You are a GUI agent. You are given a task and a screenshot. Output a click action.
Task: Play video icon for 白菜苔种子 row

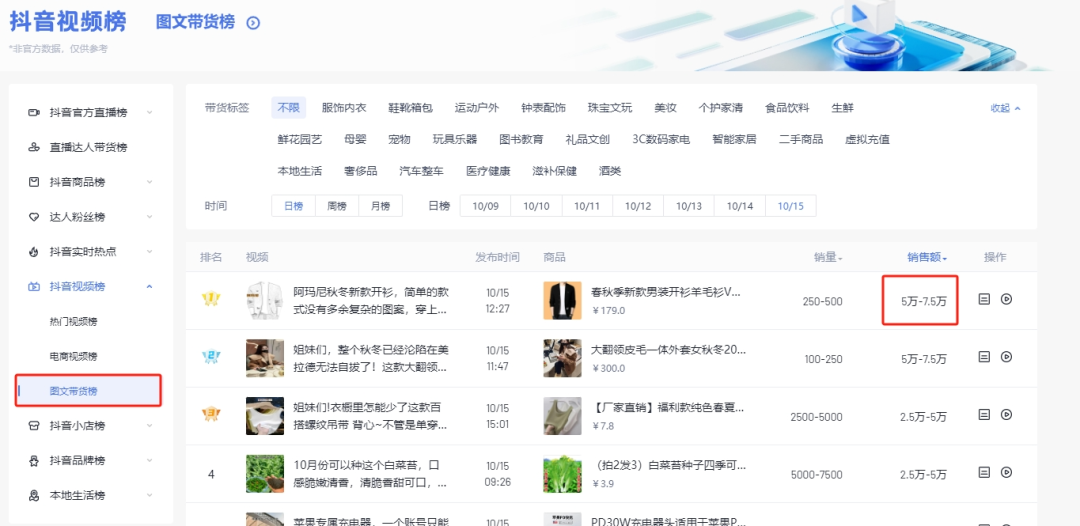pyautogui.click(x=1006, y=472)
